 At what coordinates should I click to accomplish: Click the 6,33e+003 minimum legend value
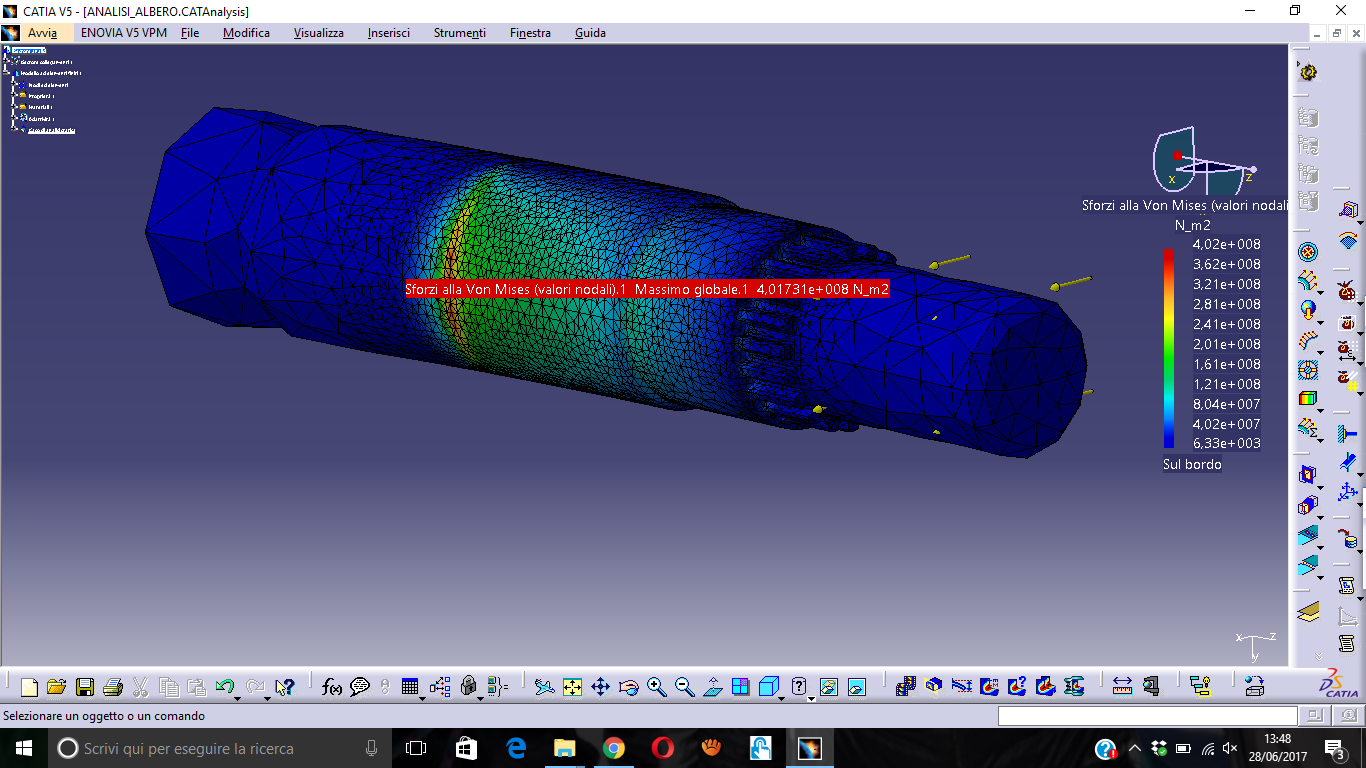pos(1226,443)
